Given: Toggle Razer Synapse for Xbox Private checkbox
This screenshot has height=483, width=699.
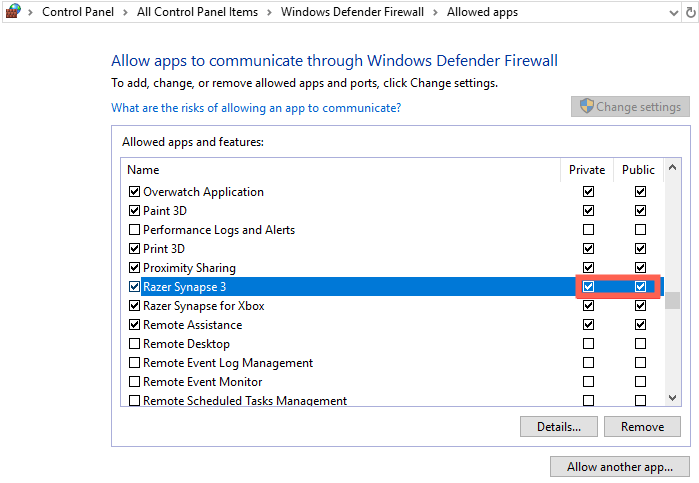Looking at the screenshot, I should pyautogui.click(x=588, y=305).
